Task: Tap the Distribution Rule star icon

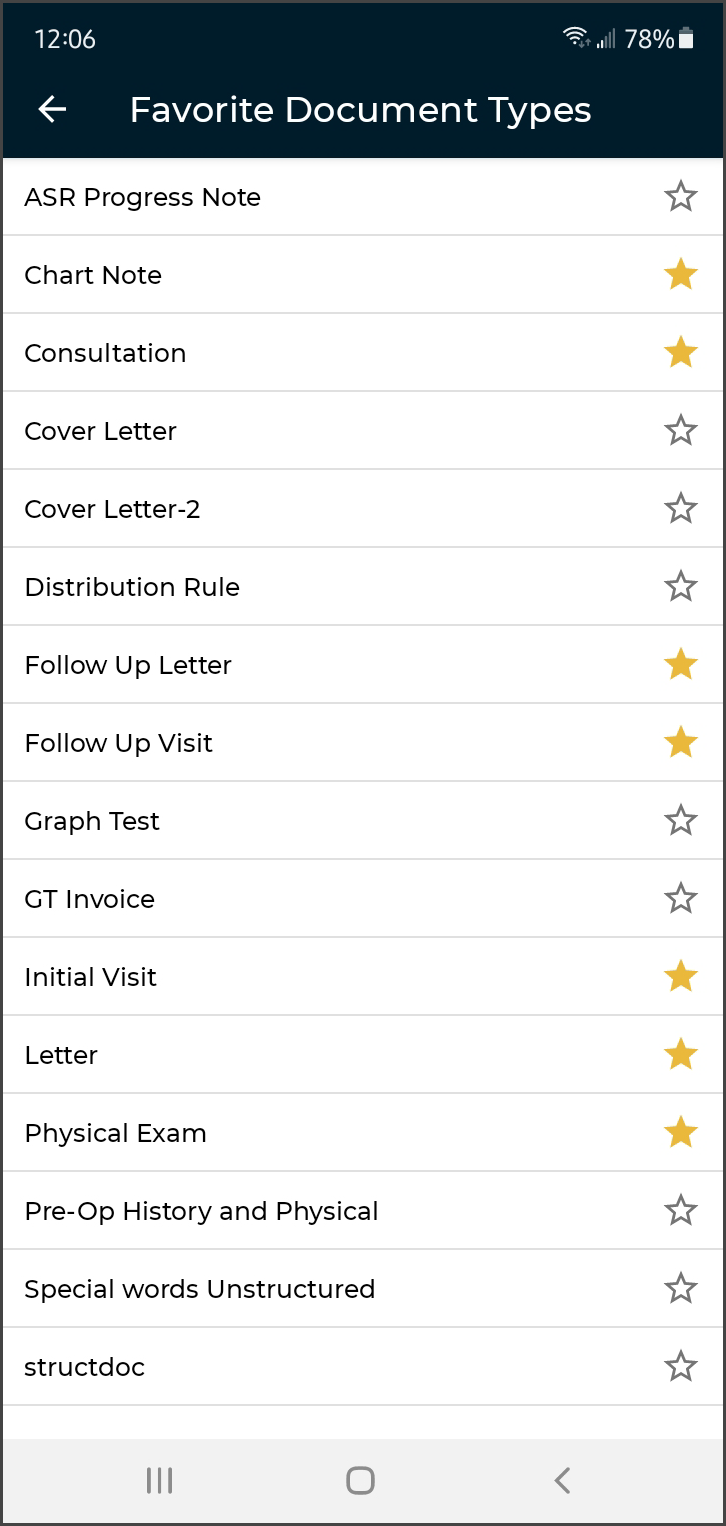Action: pyautogui.click(x=680, y=587)
